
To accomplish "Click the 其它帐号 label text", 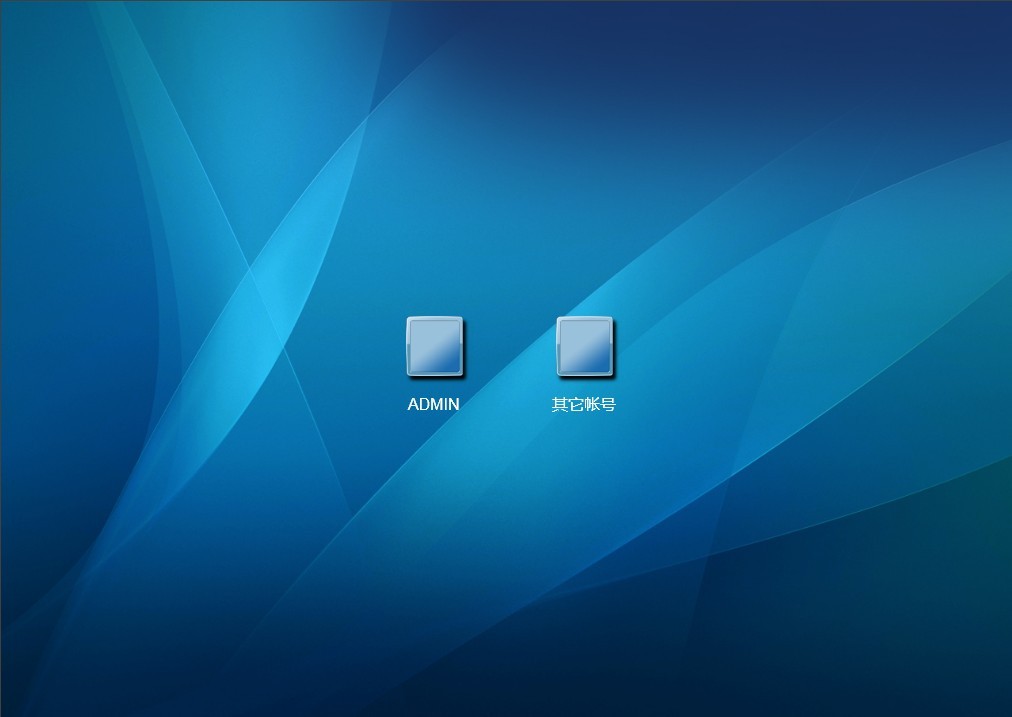I will [583, 405].
